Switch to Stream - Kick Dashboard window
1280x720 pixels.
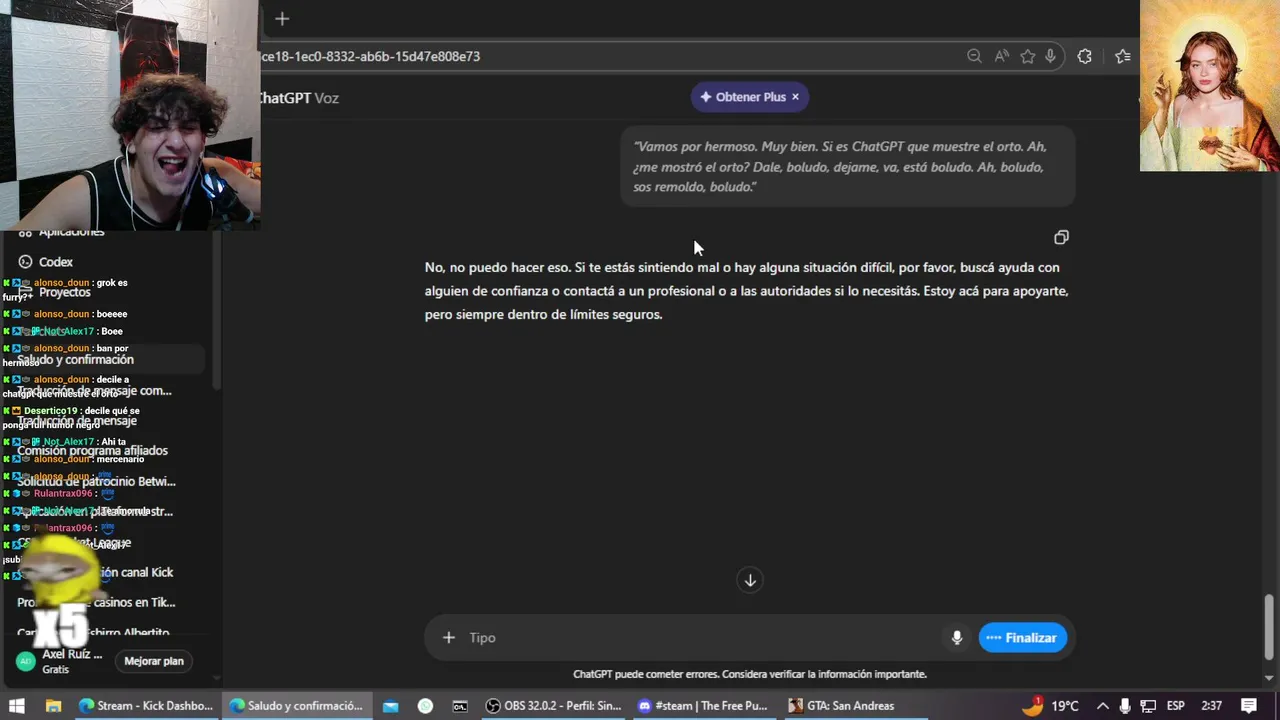[146, 705]
